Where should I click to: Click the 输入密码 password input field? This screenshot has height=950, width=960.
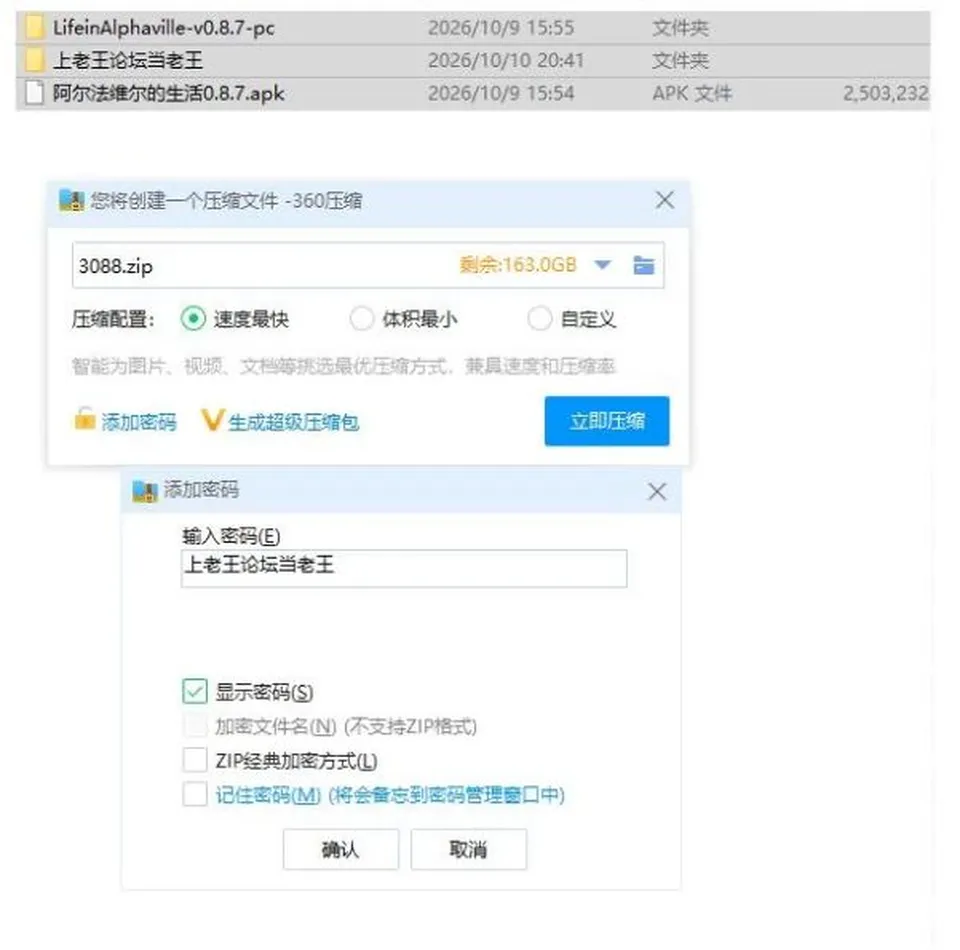(x=404, y=568)
